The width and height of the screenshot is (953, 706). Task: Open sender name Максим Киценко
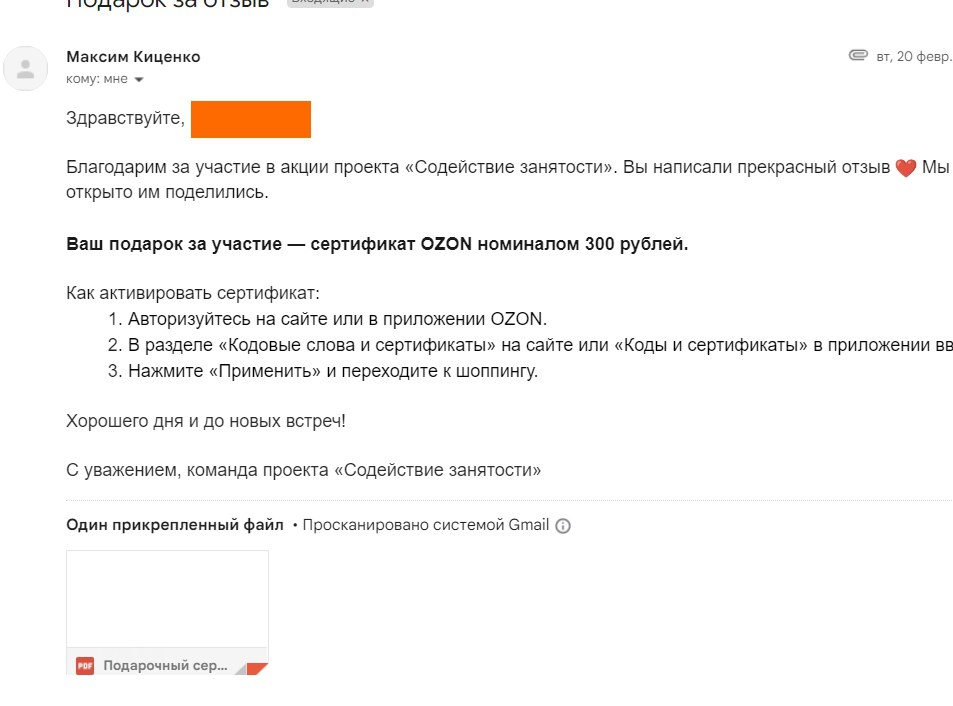[x=133, y=57]
